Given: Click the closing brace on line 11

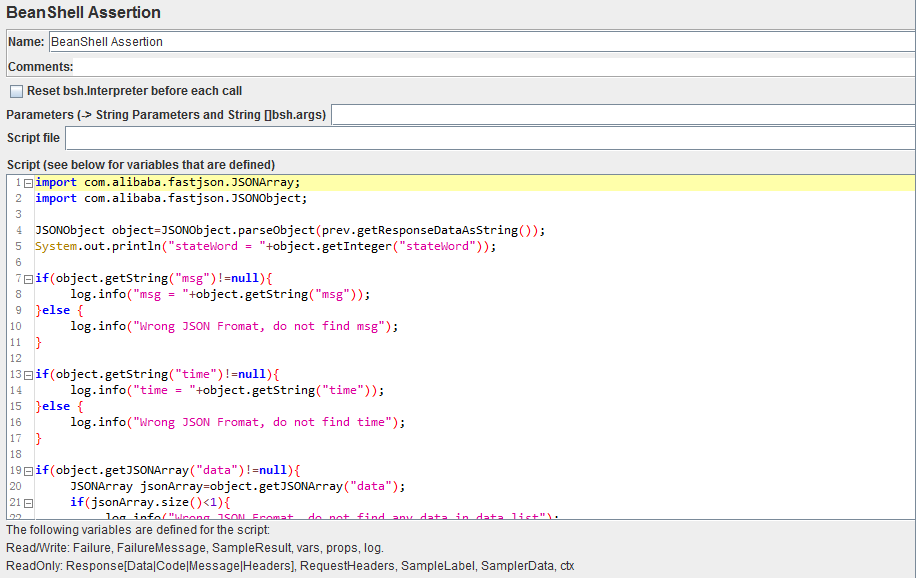Looking at the screenshot, I should [x=39, y=342].
